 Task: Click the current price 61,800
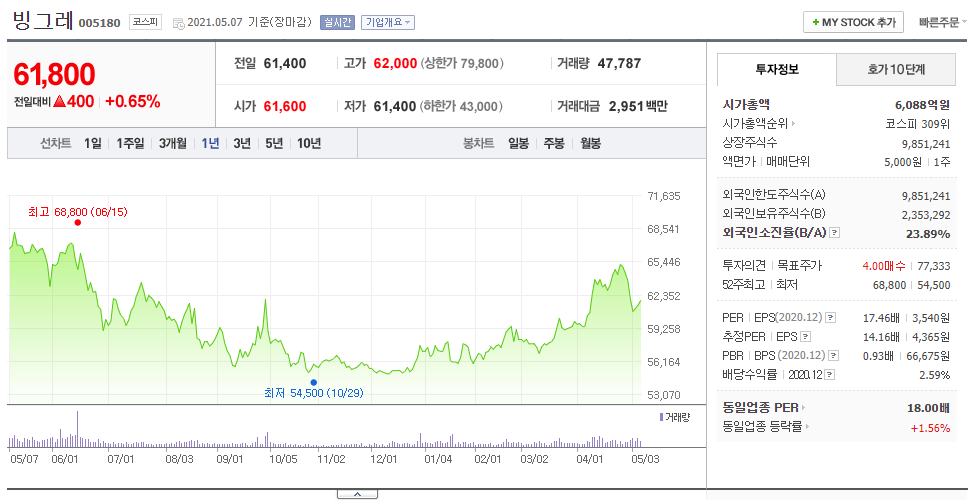click(x=54, y=75)
